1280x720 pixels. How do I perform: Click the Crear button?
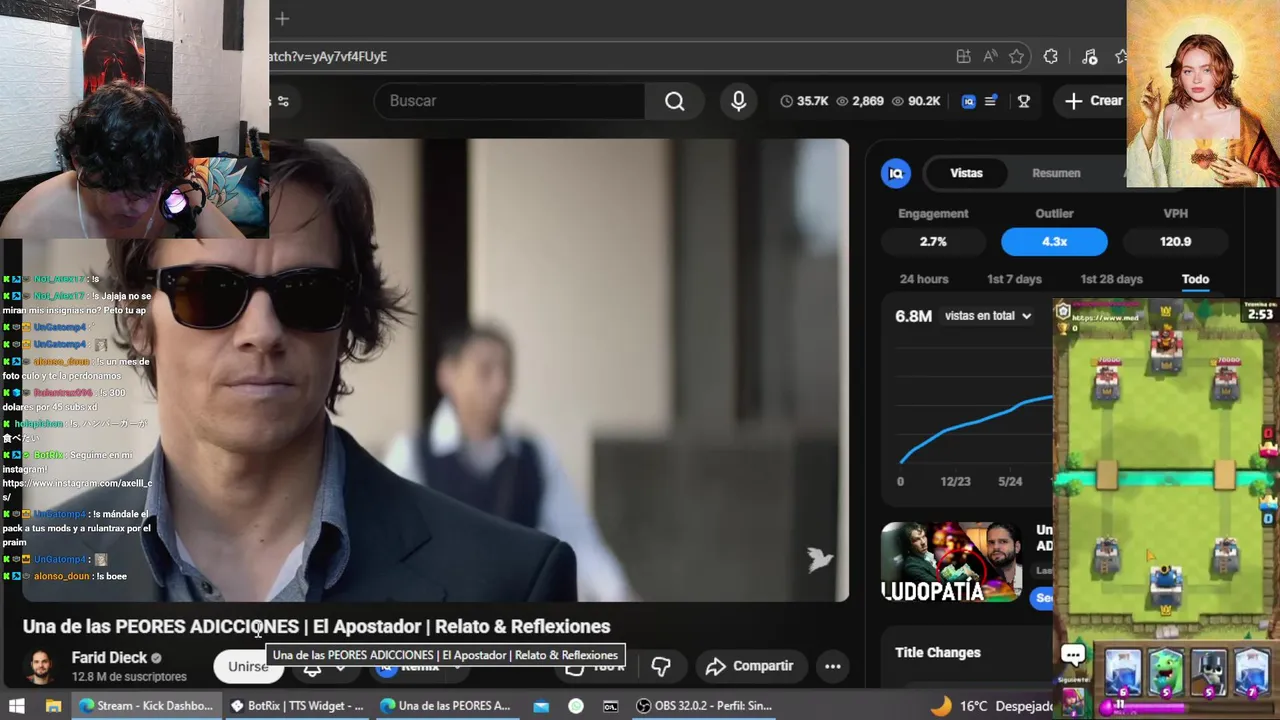tap(1094, 101)
